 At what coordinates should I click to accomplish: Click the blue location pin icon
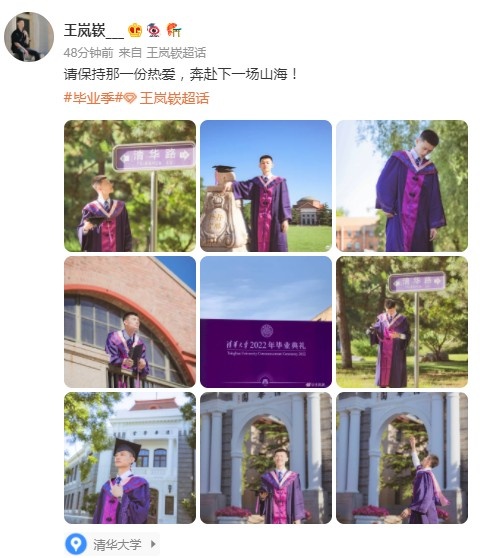click(76, 544)
